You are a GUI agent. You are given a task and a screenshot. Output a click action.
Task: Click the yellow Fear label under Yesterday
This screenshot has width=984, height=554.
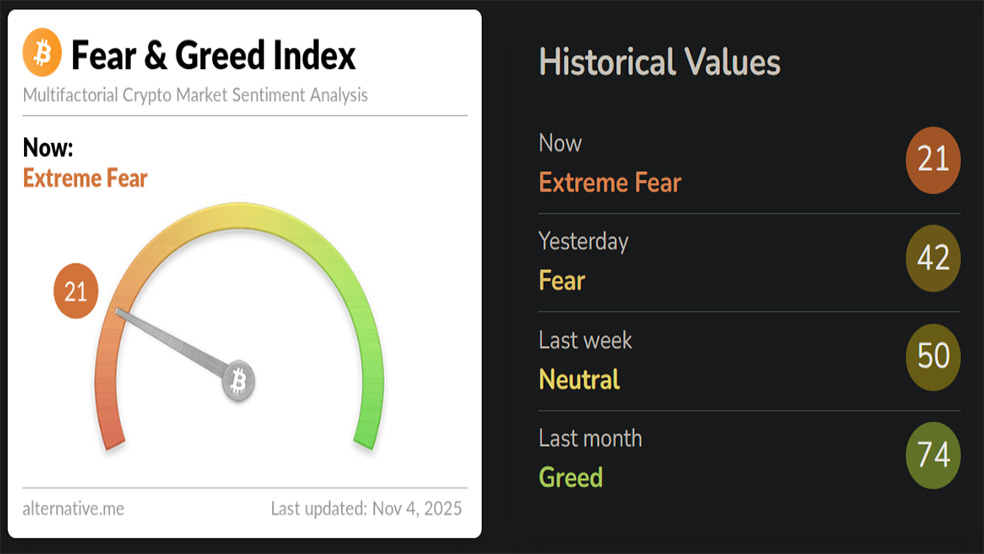click(x=561, y=280)
